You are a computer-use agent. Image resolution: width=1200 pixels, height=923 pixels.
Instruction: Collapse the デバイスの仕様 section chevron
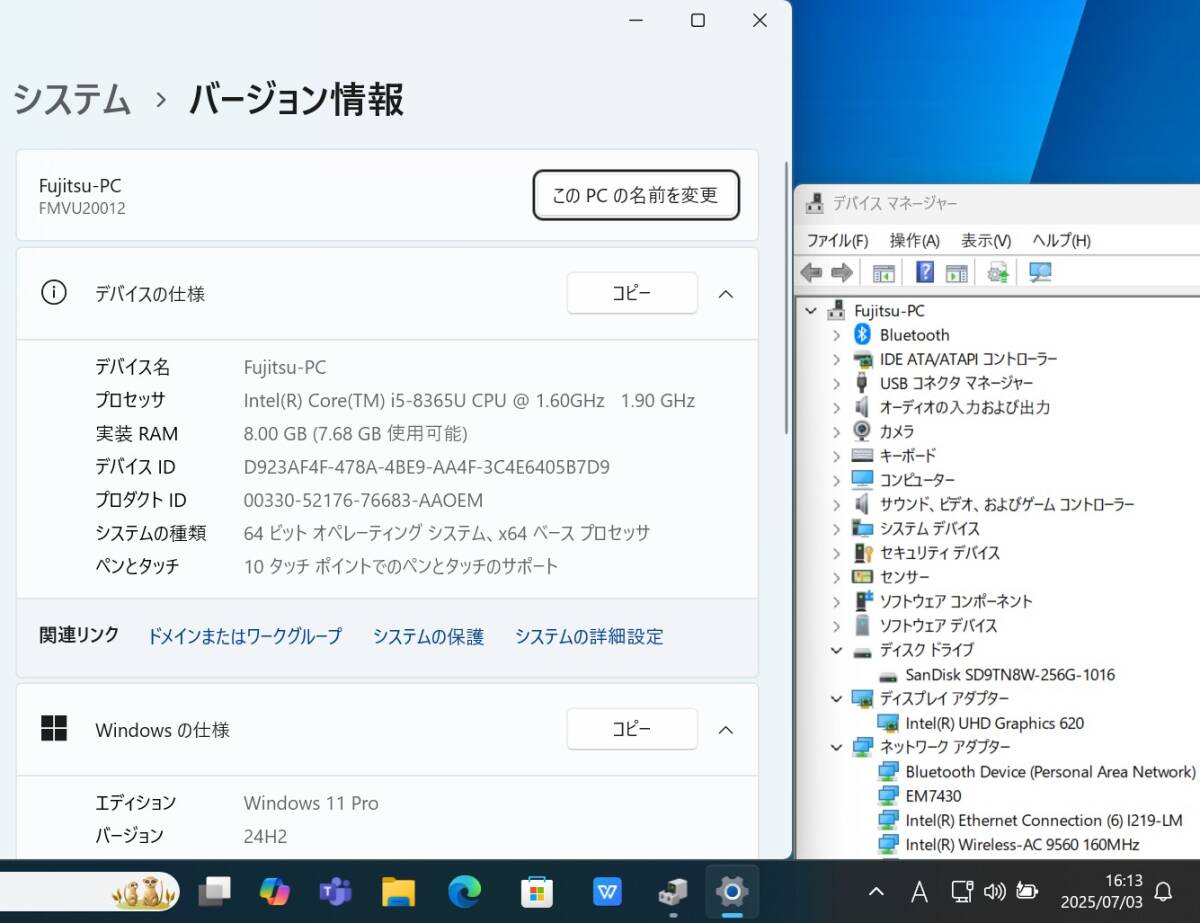(726, 294)
